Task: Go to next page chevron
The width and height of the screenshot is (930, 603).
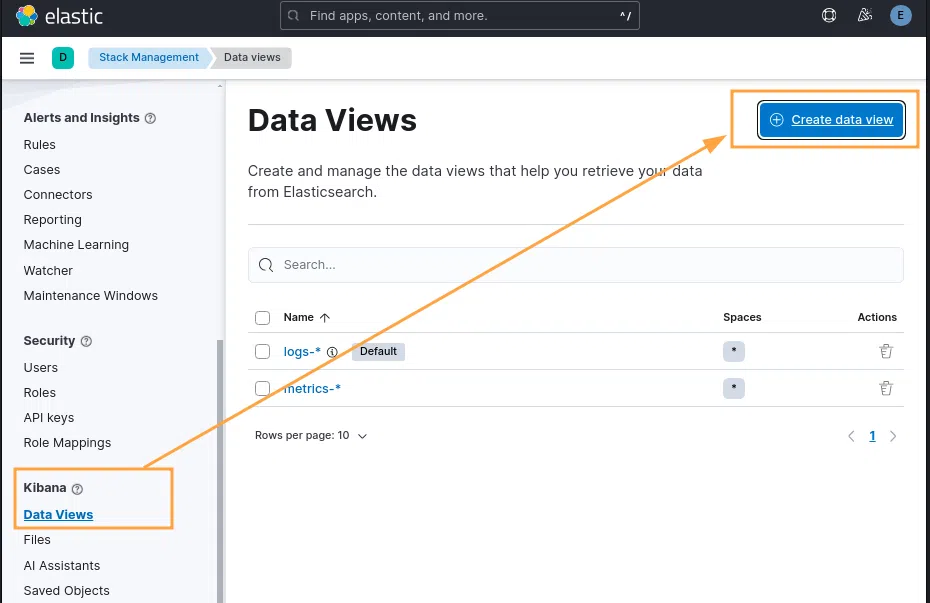Action: 893,436
